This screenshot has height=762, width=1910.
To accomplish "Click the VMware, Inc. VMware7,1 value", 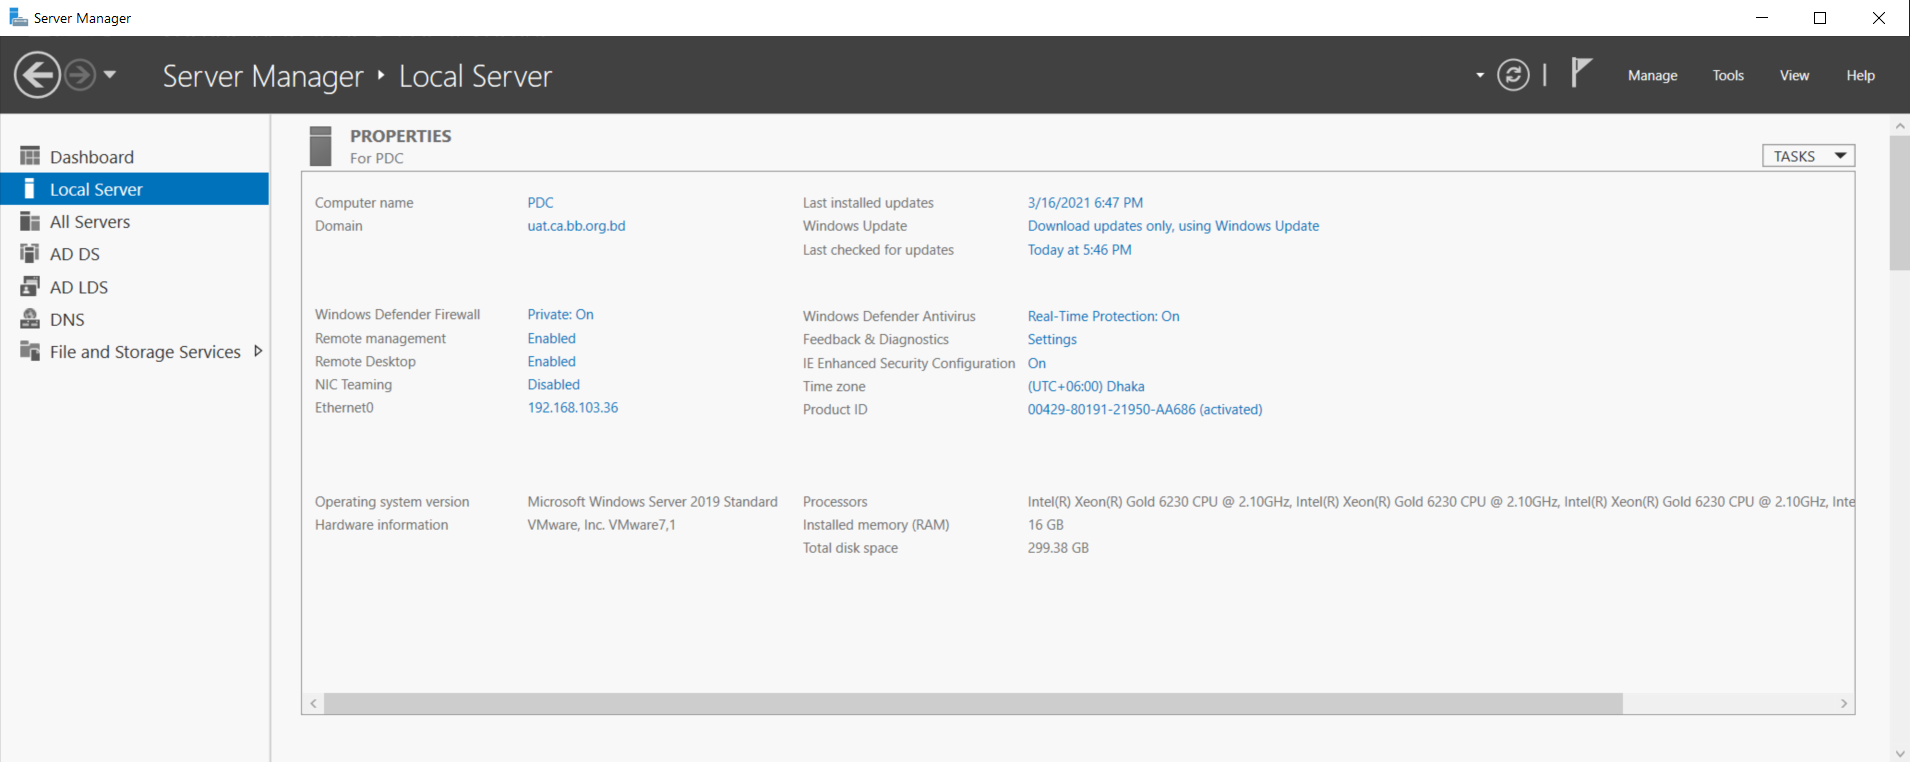I will click(x=601, y=525).
